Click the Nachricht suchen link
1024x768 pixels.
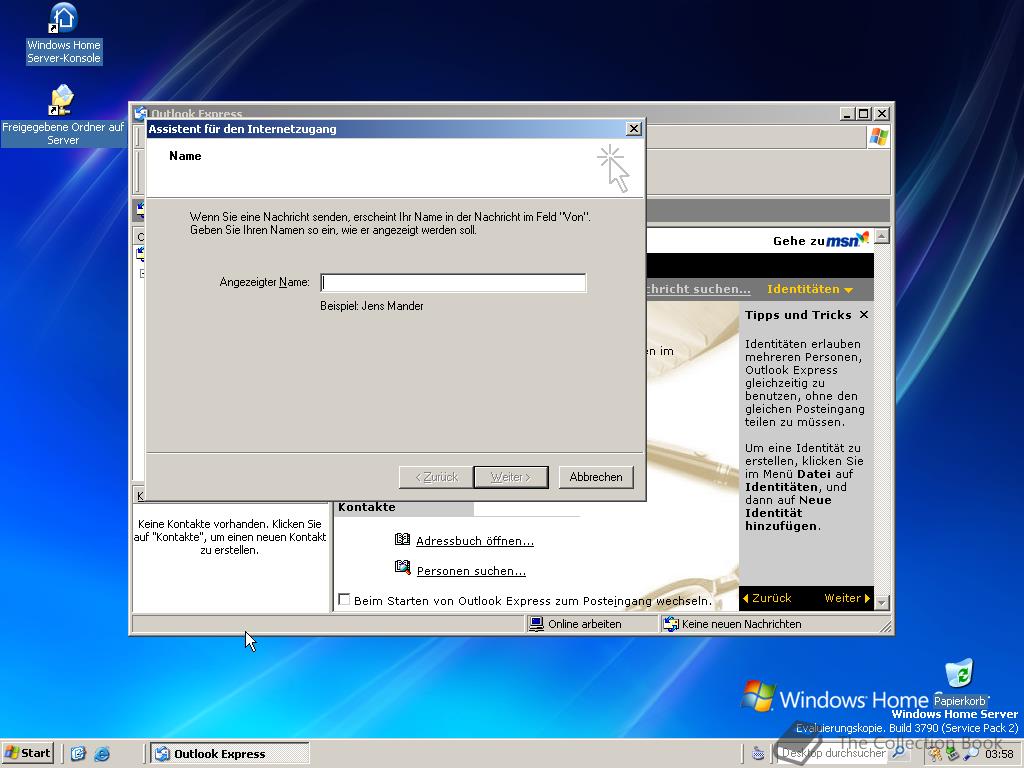[x=698, y=289]
